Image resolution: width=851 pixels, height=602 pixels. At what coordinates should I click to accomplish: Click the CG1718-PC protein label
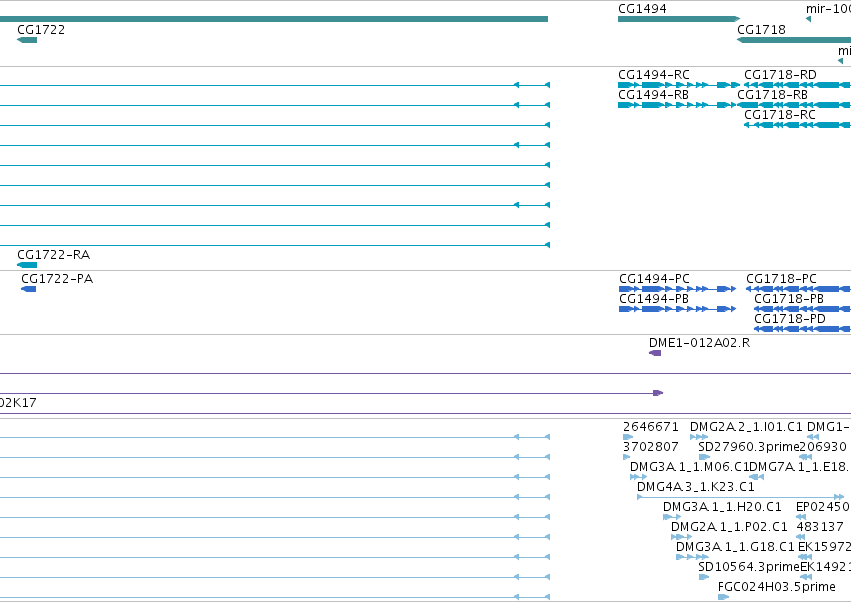tap(782, 279)
